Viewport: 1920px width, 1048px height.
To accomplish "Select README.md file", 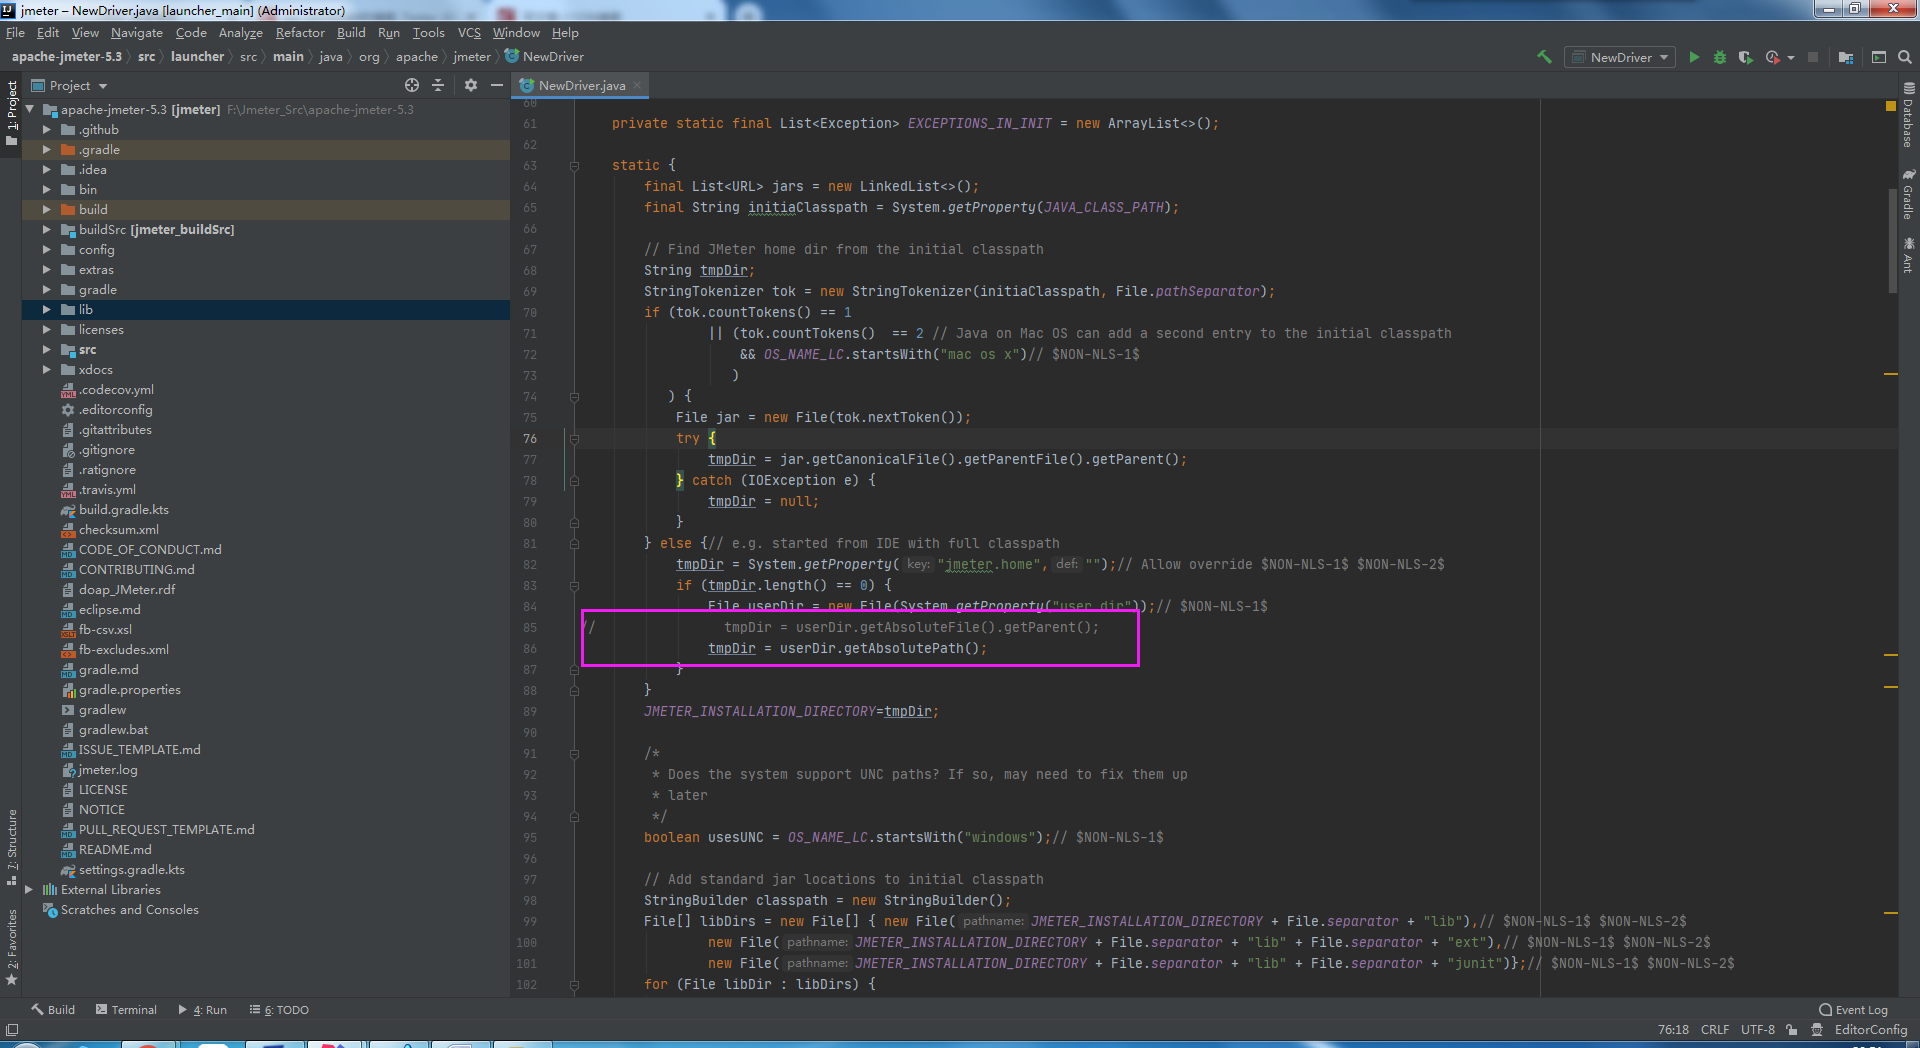I will pos(114,850).
